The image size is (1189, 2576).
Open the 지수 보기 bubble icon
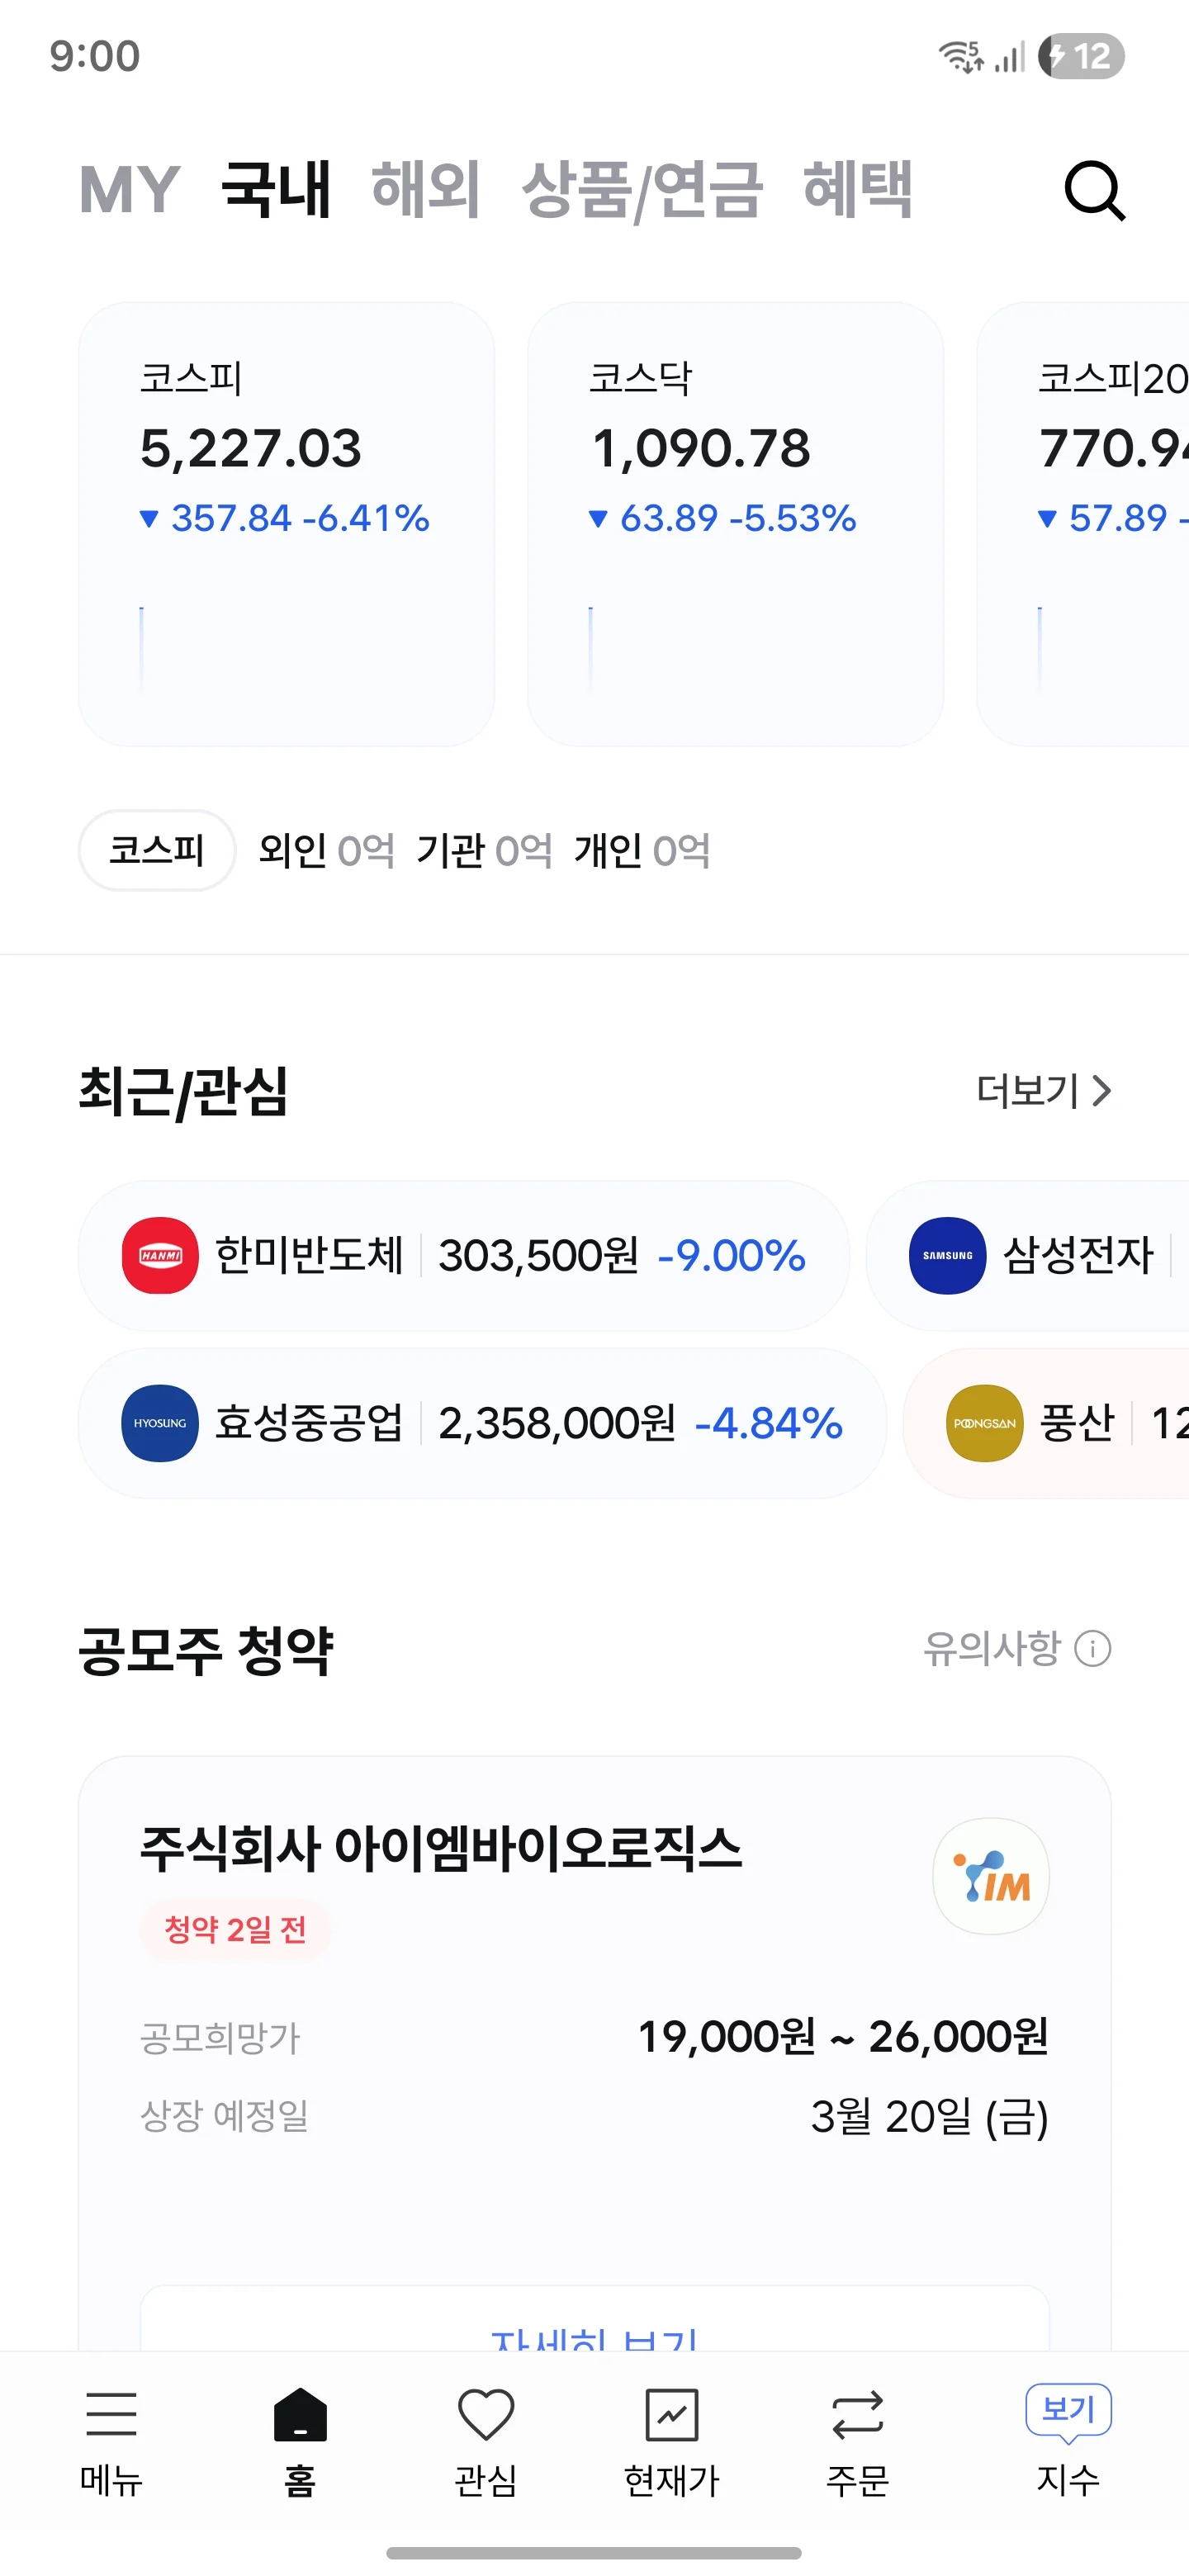point(1068,2412)
